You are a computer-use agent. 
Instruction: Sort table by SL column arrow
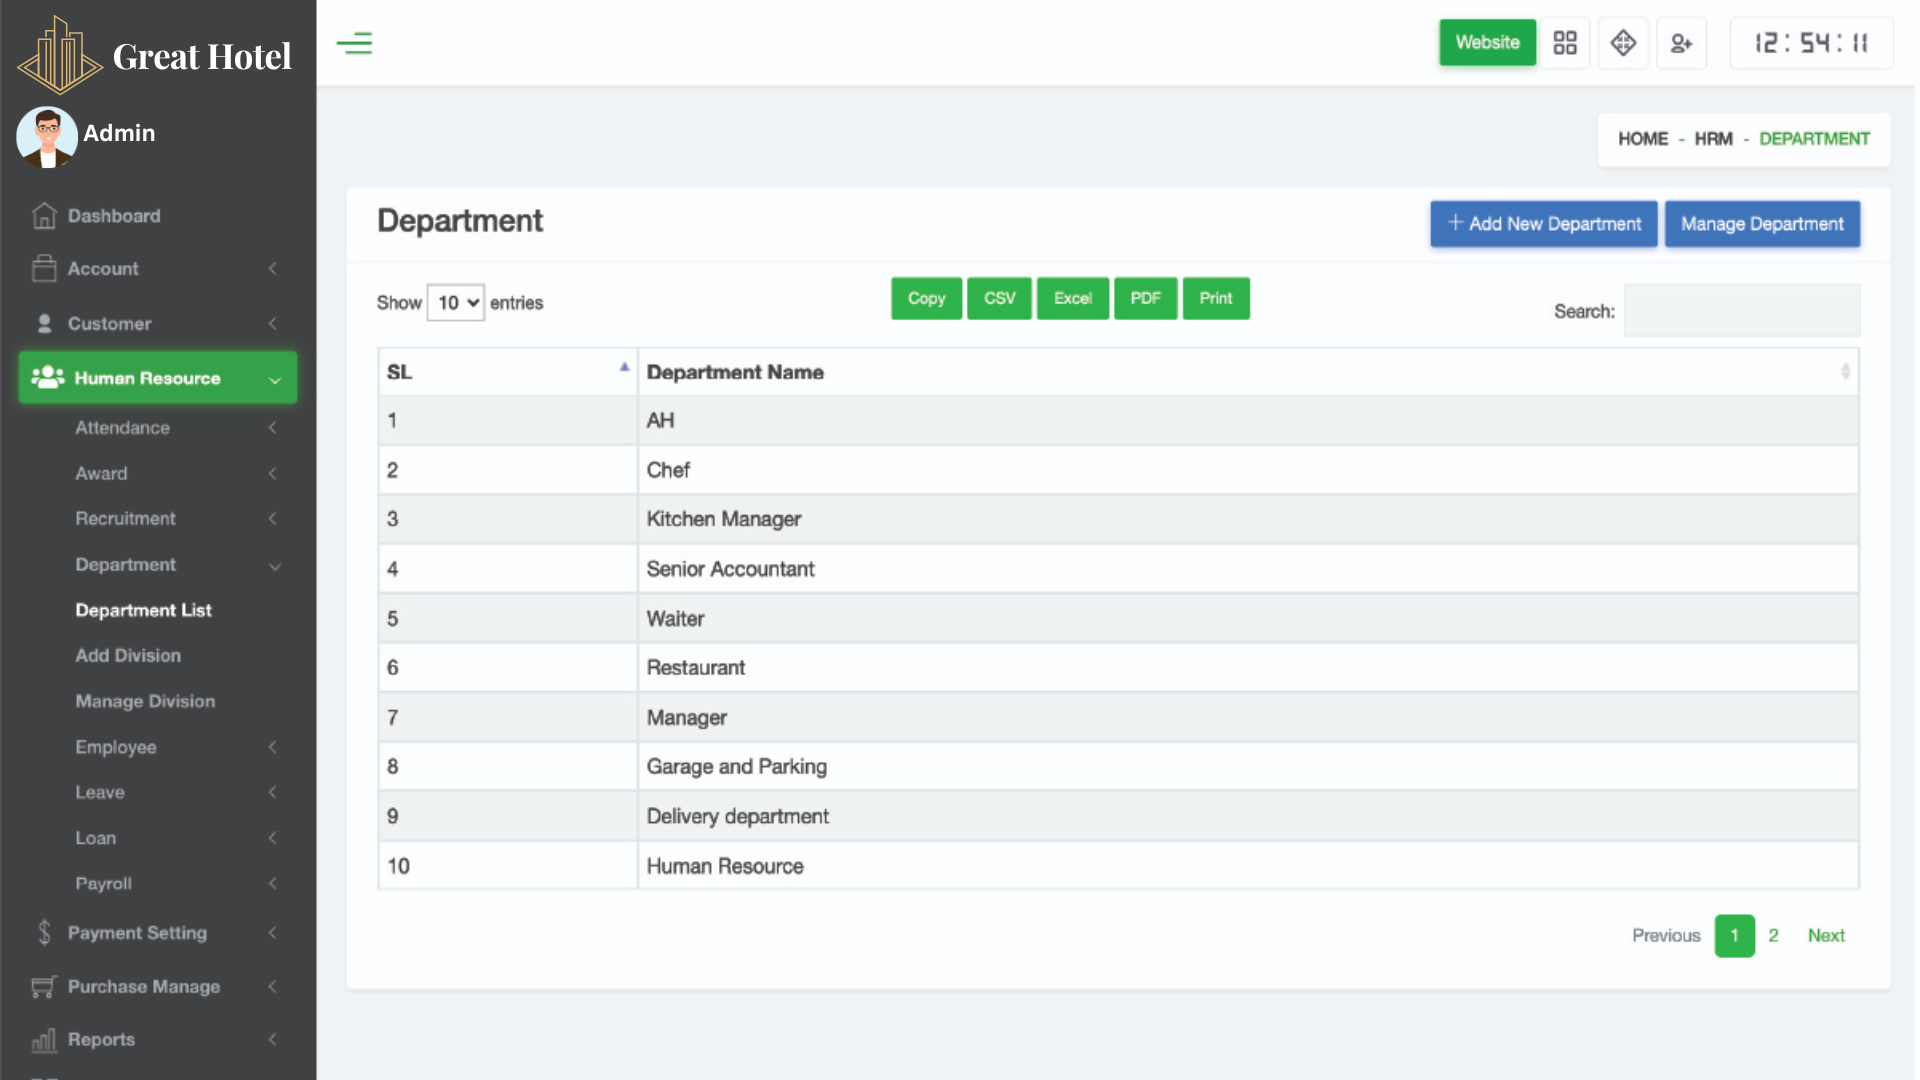624,368
